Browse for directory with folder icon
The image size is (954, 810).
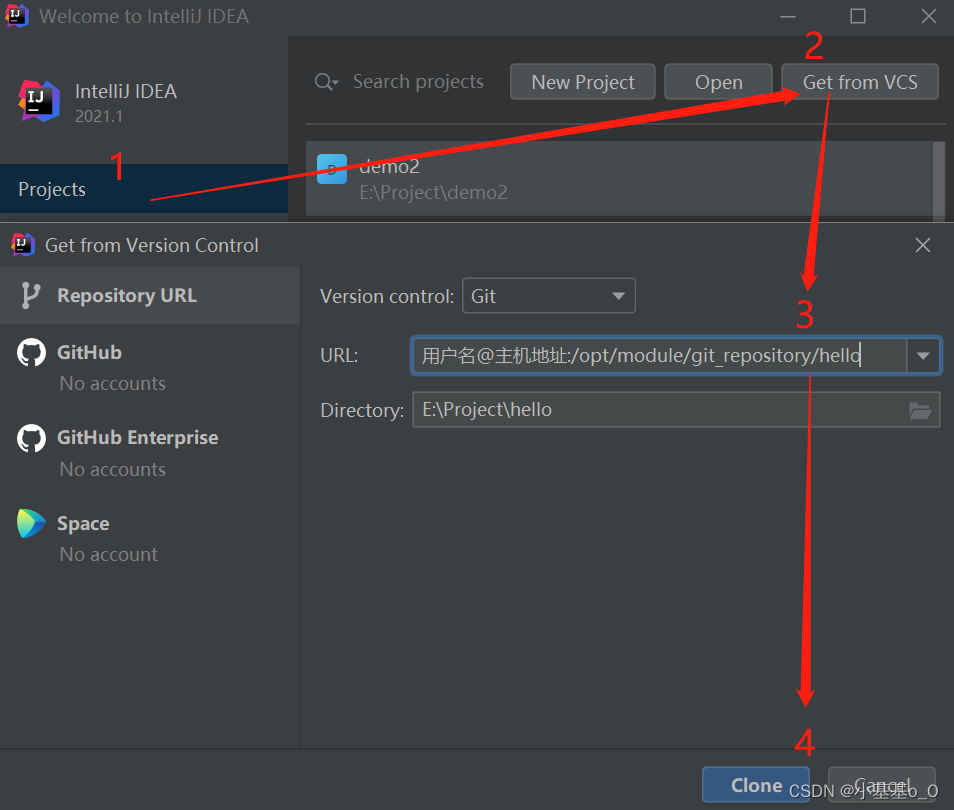[x=920, y=411]
